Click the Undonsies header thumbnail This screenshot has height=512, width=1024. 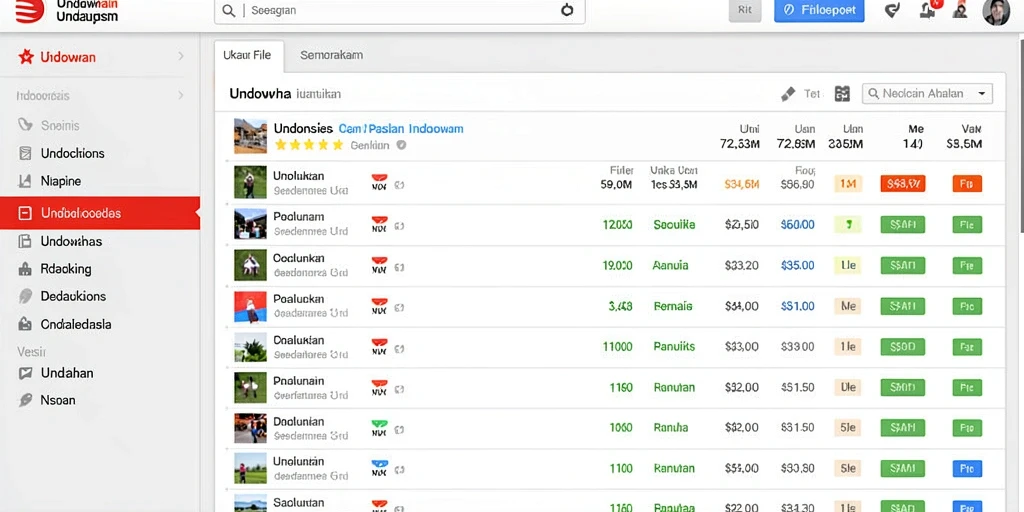[x=251, y=136]
